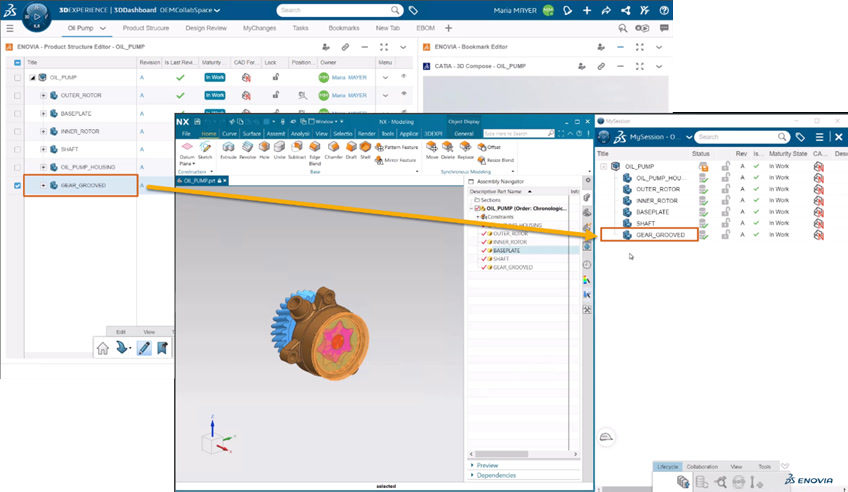Toggle the select-all checkbox in table header
The image size is (848, 492).
tap(17, 63)
